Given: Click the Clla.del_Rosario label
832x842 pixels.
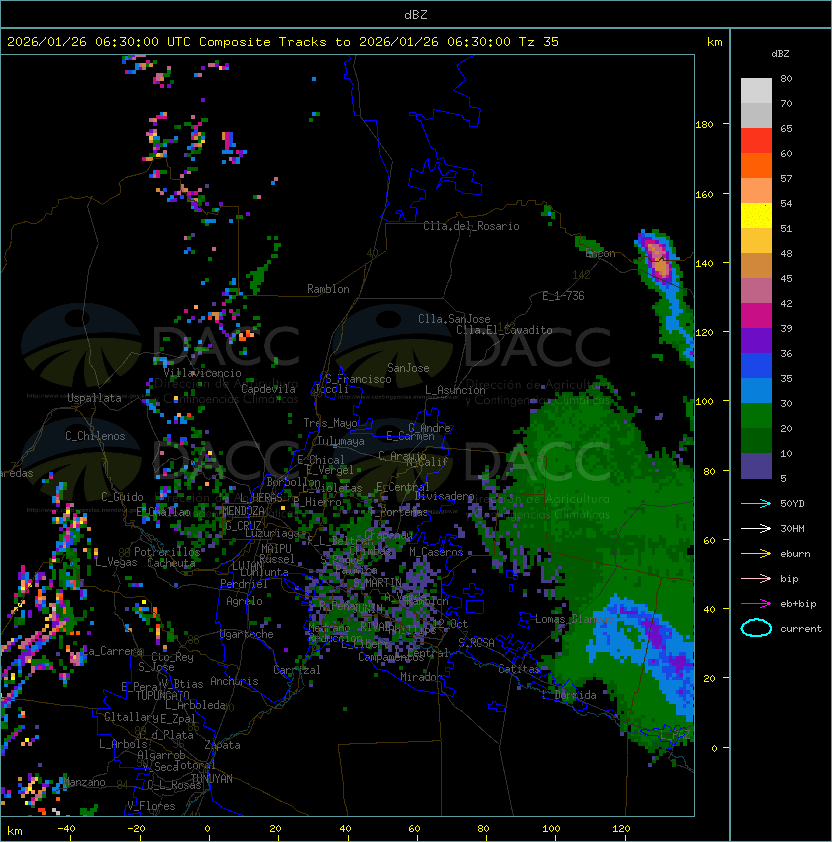Looking at the screenshot, I should point(471,226).
